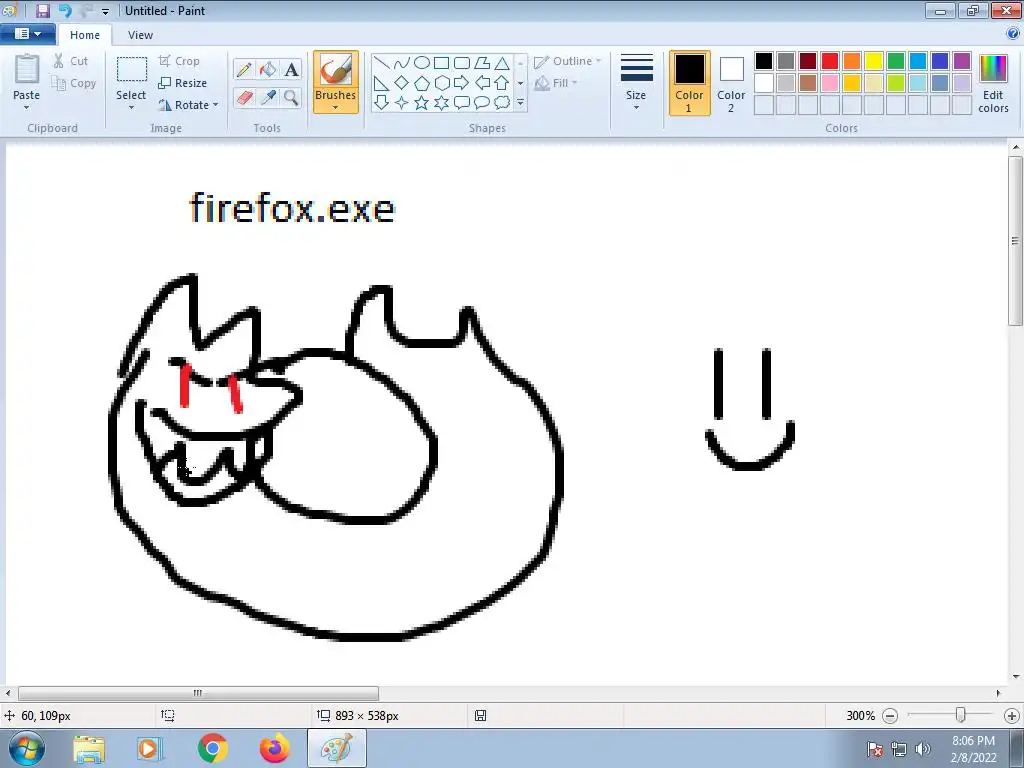
Task: Choose the Rounded rectangle shape
Action: point(462,63)
